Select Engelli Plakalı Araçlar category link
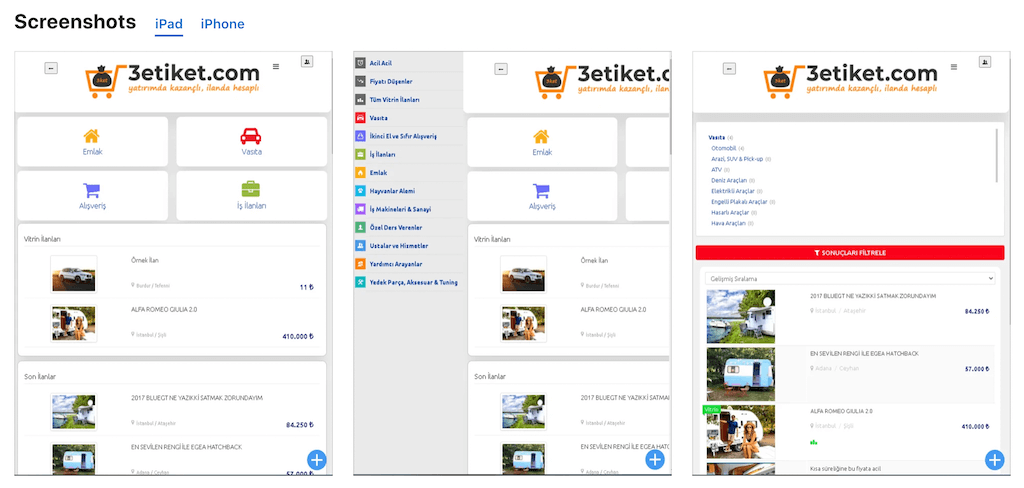The image size is (1024, 488). tap(739, 202)
